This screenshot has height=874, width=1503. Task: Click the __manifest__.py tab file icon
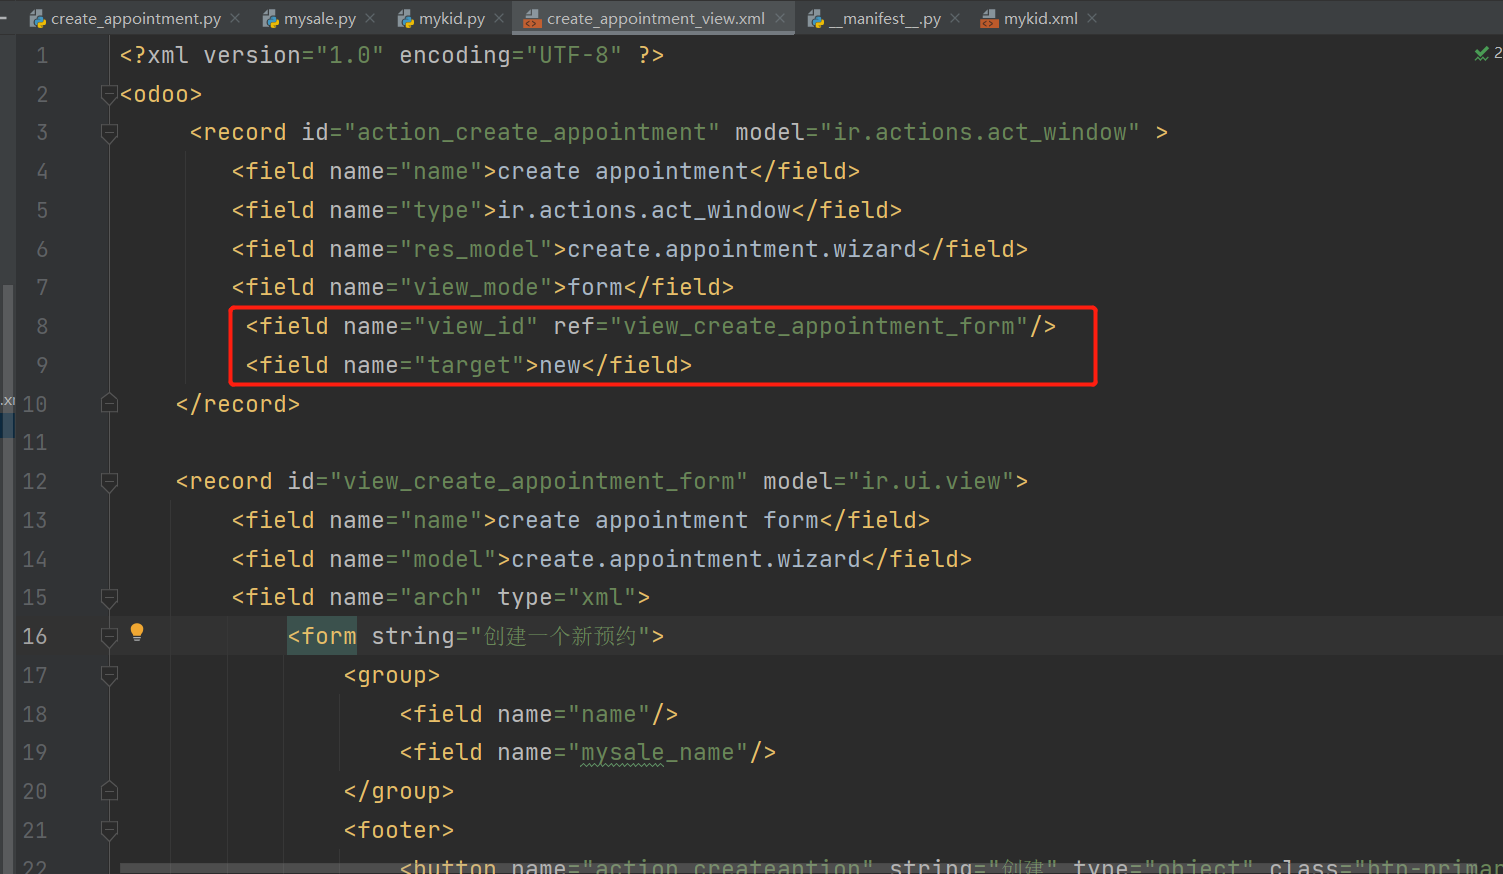point(816,18)
